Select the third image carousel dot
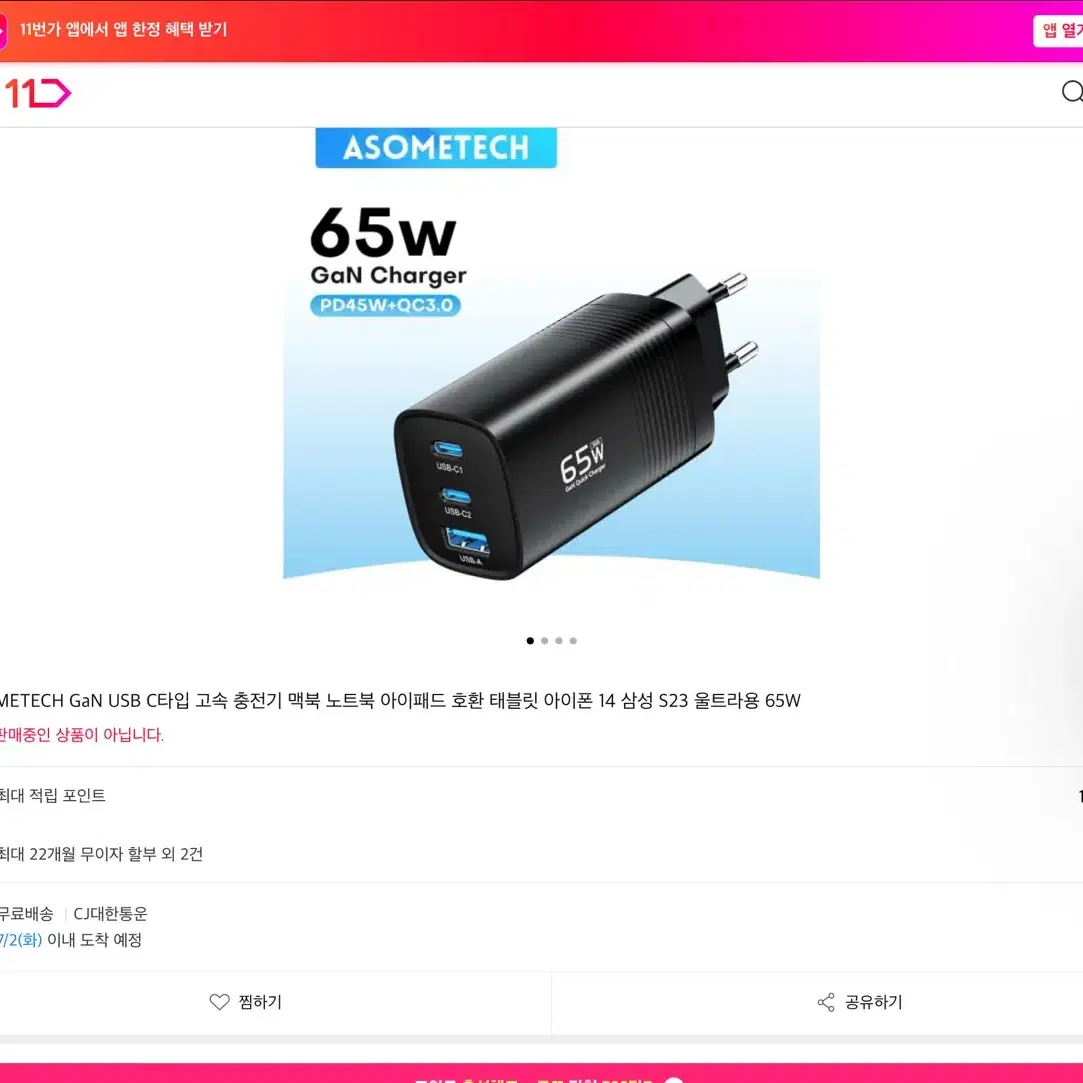Viewport: 1083px width, 1083px height. (559, 641)
